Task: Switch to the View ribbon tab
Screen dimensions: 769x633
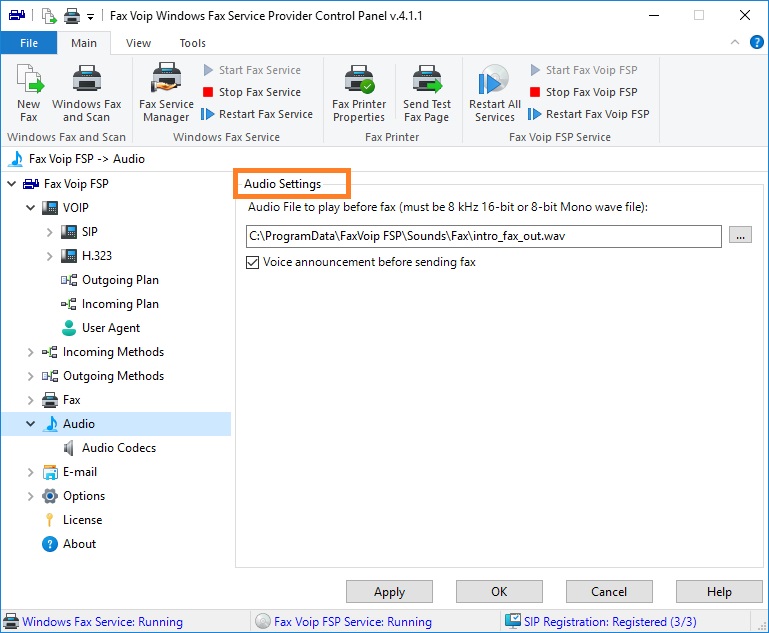Action: click(138, 43)
